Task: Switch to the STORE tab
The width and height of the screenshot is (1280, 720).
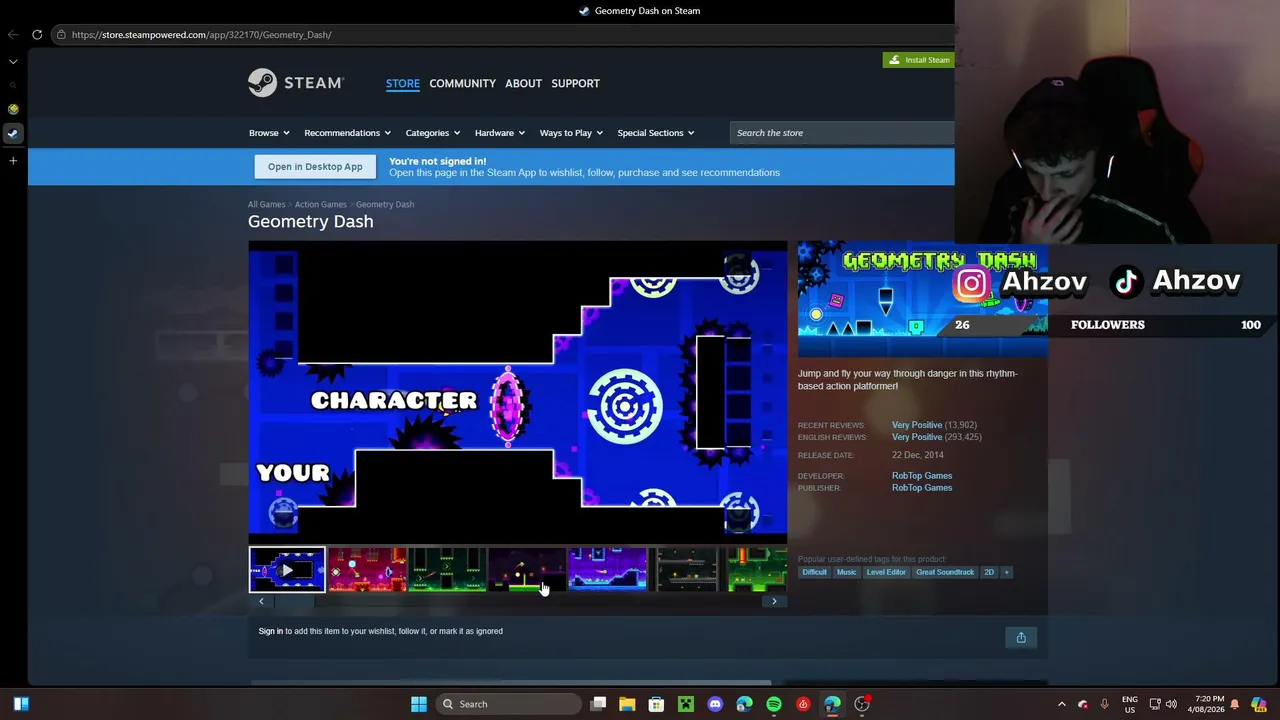Action: [403, 83]
